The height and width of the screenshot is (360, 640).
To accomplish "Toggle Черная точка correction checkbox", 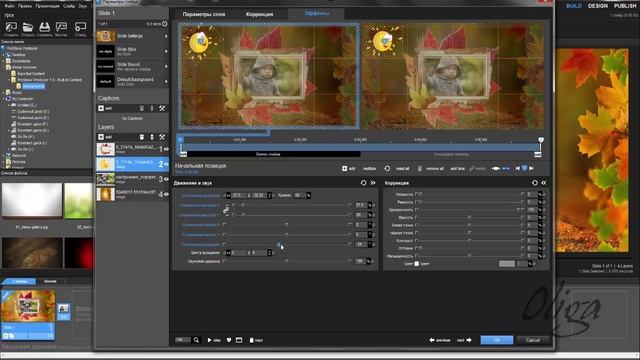I will pos(416,233).
